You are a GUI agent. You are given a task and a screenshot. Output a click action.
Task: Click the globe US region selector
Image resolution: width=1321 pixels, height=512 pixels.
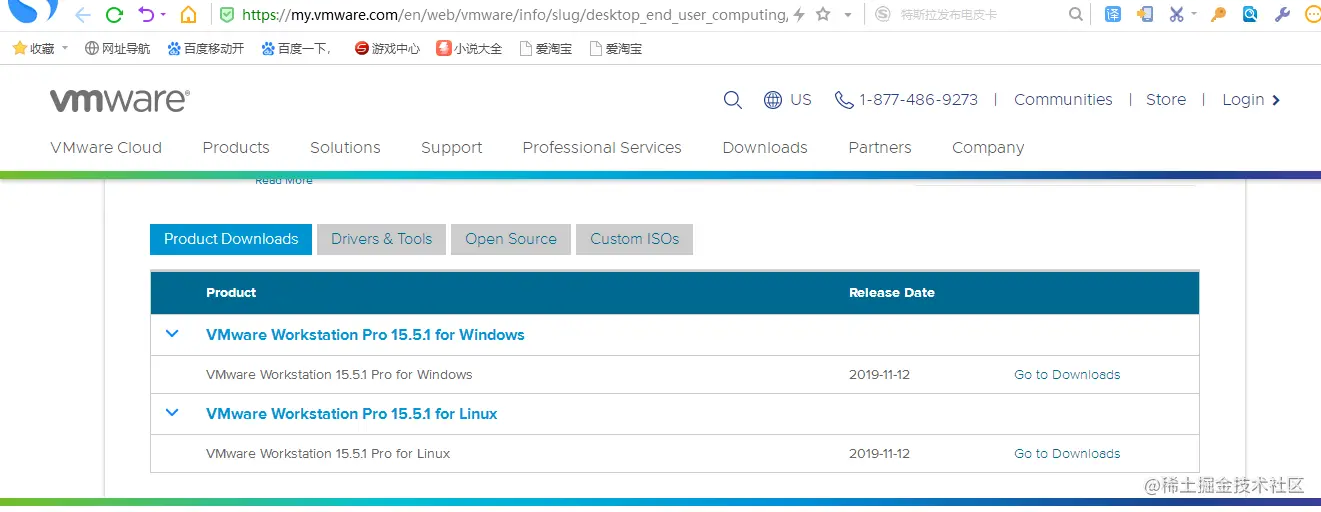click(x=787, y=100)
